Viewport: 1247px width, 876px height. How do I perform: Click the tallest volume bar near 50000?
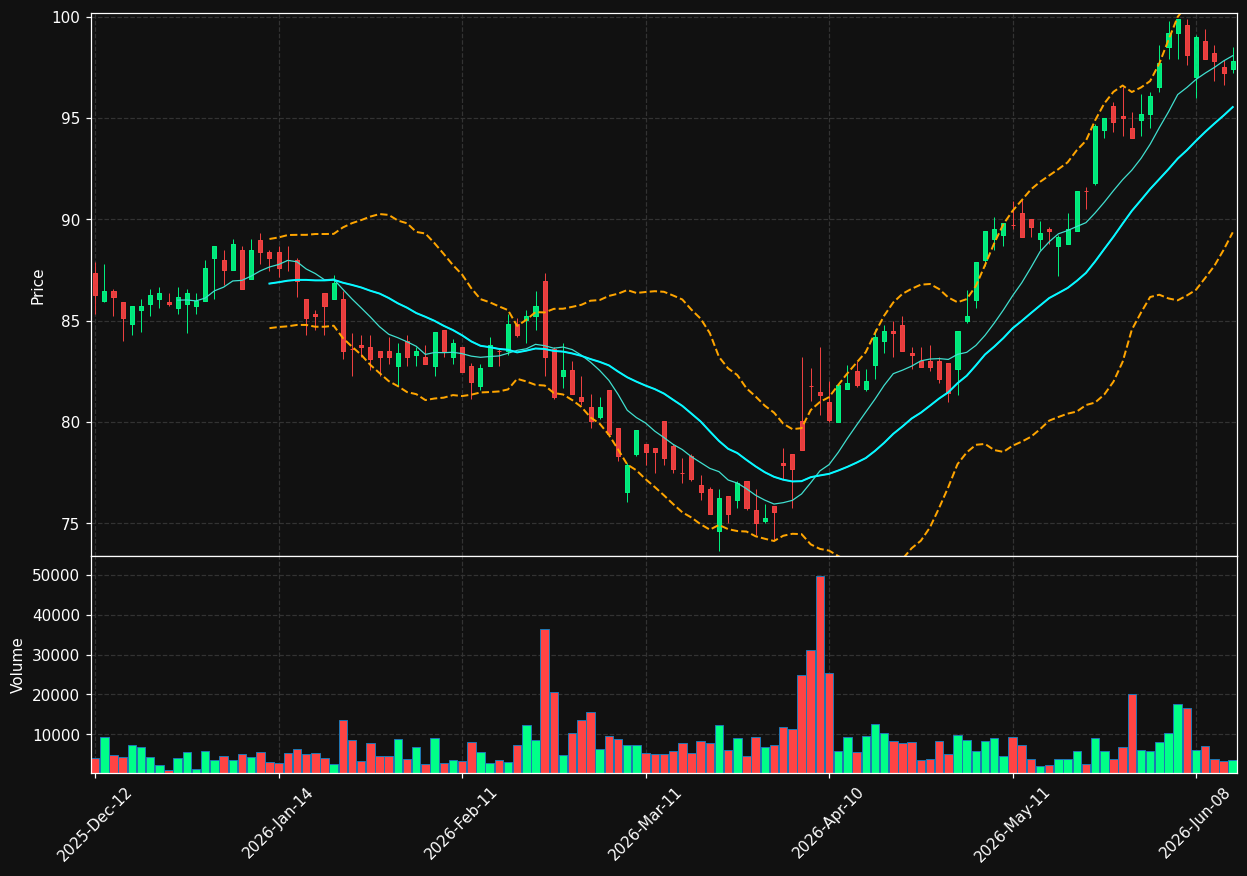[x=820, y=675]
